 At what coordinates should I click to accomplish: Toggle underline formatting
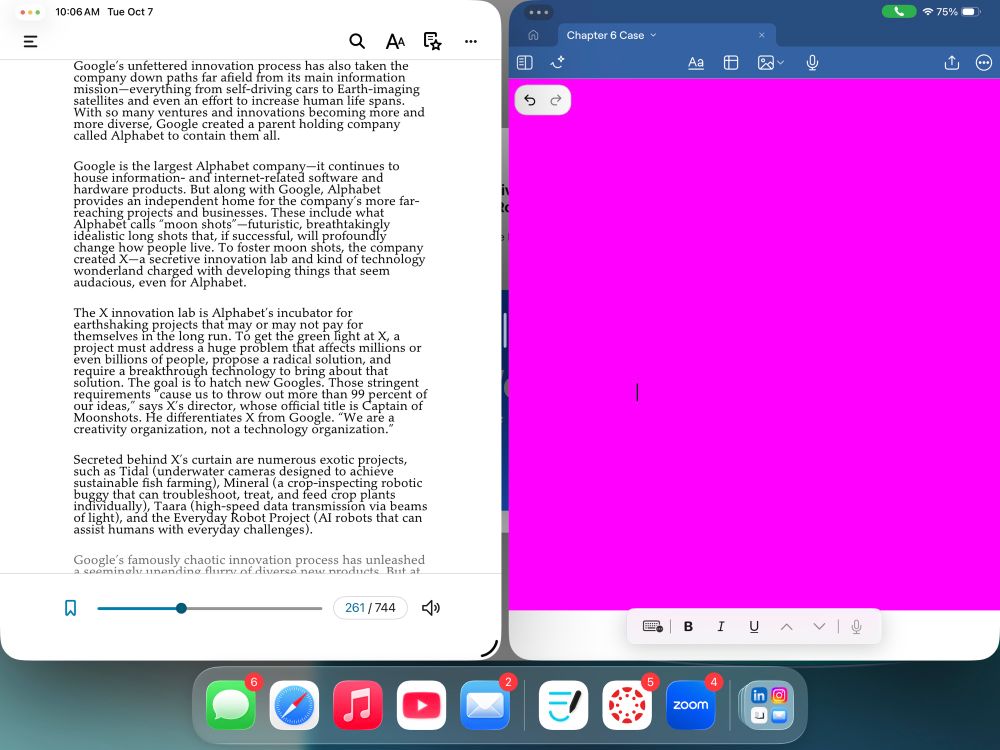754,626
